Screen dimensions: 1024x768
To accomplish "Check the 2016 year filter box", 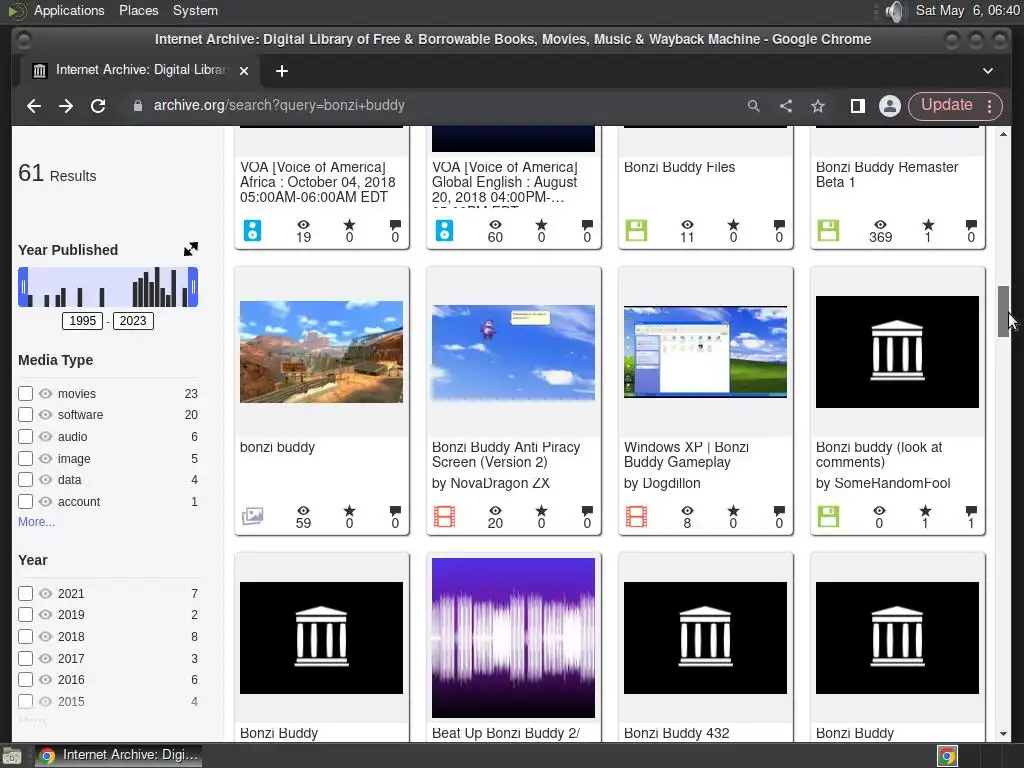I will tap(25, 680).
